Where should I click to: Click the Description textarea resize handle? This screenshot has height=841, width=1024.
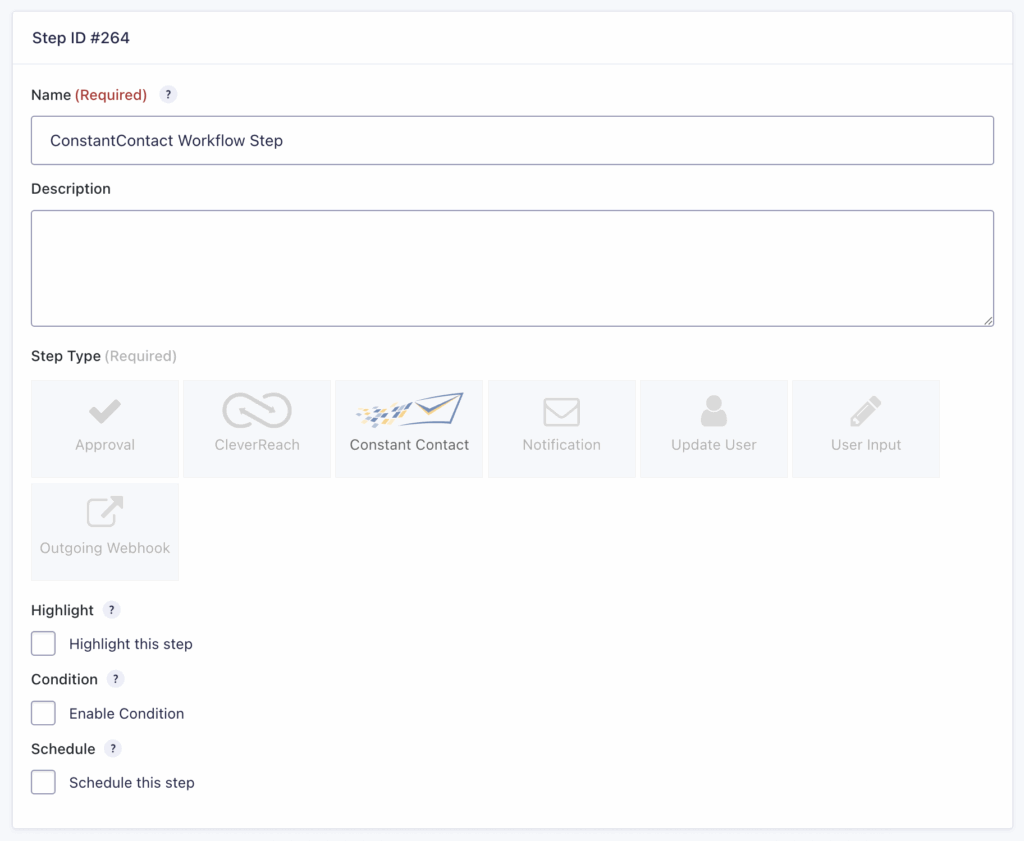point(989,321)
